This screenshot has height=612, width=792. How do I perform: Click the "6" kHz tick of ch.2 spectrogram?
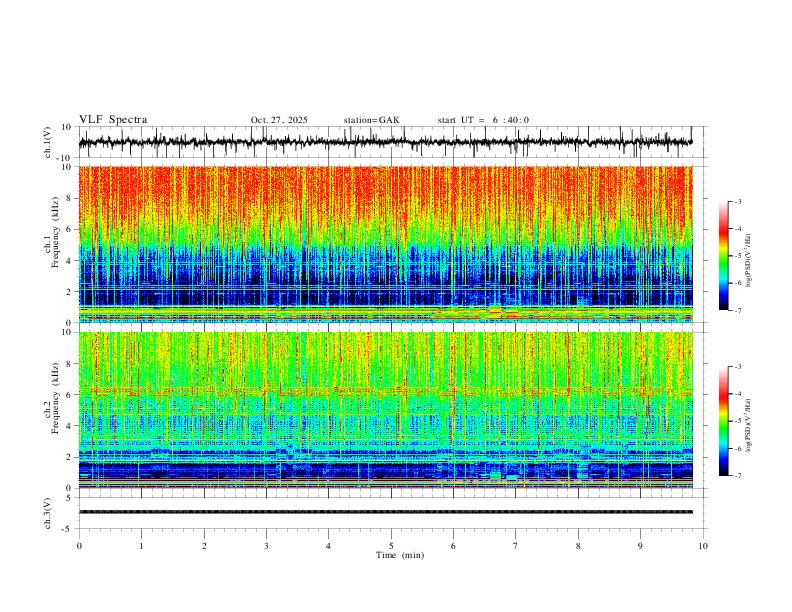(x=70, y=394)
